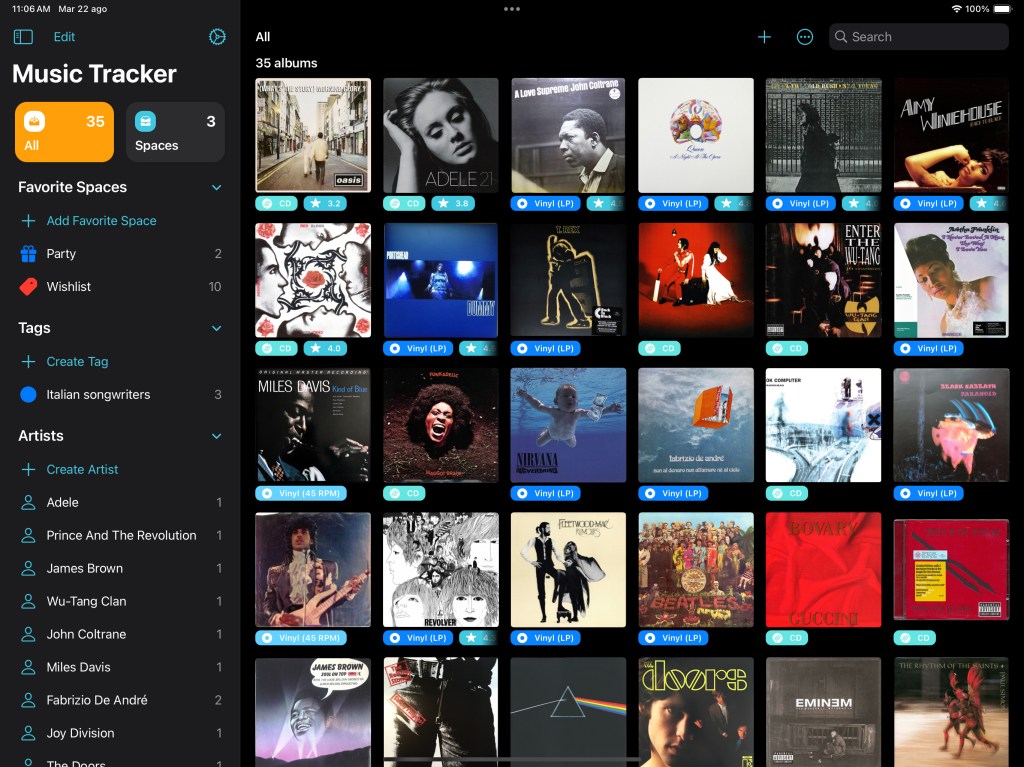Viewport: 1024px width, 767px height.
Task: Select artist Prince And The Revolution
Action: pos(120,535)
